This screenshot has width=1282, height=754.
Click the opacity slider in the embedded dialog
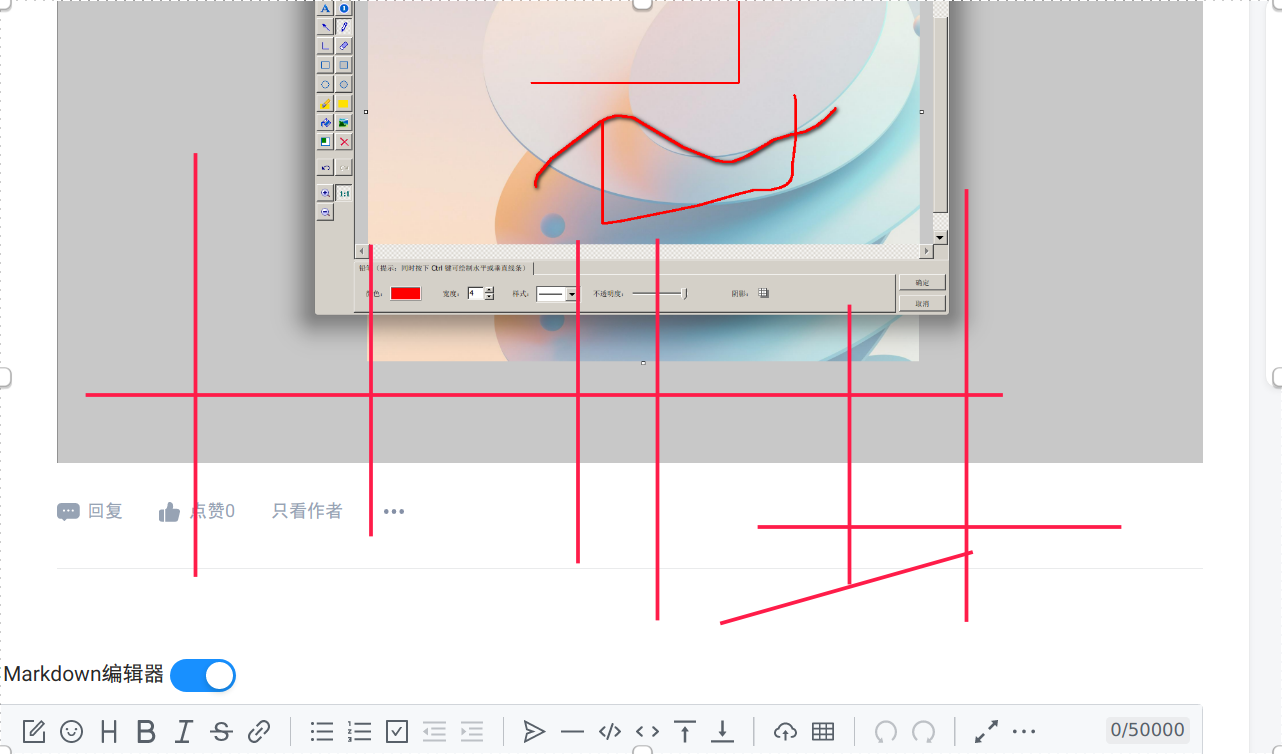(x=659, y=293)
